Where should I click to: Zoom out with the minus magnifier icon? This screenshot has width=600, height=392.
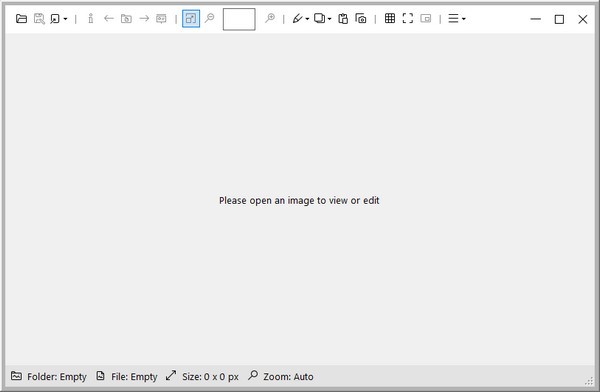point(209,18)
